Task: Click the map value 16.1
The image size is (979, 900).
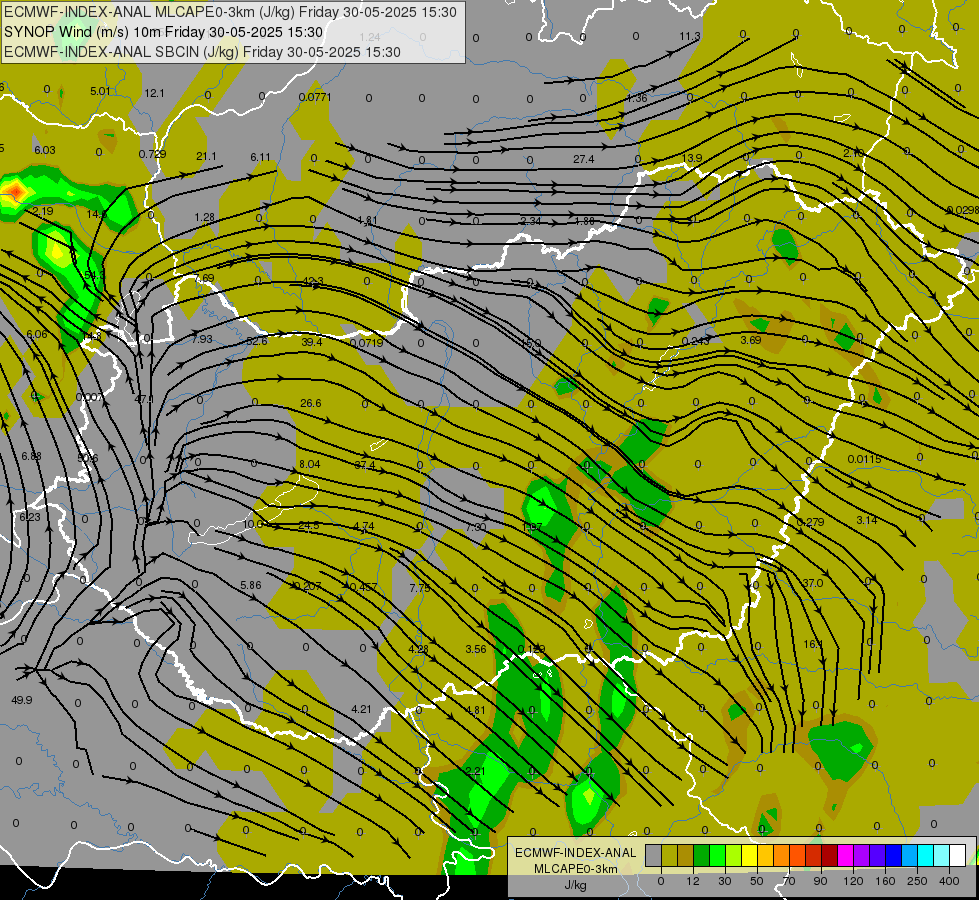Action: [813, 644]
